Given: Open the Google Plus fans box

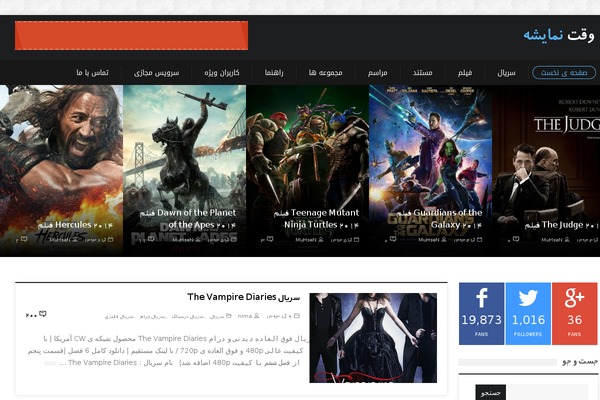Looking at the screenshot, I should (574, 313).
